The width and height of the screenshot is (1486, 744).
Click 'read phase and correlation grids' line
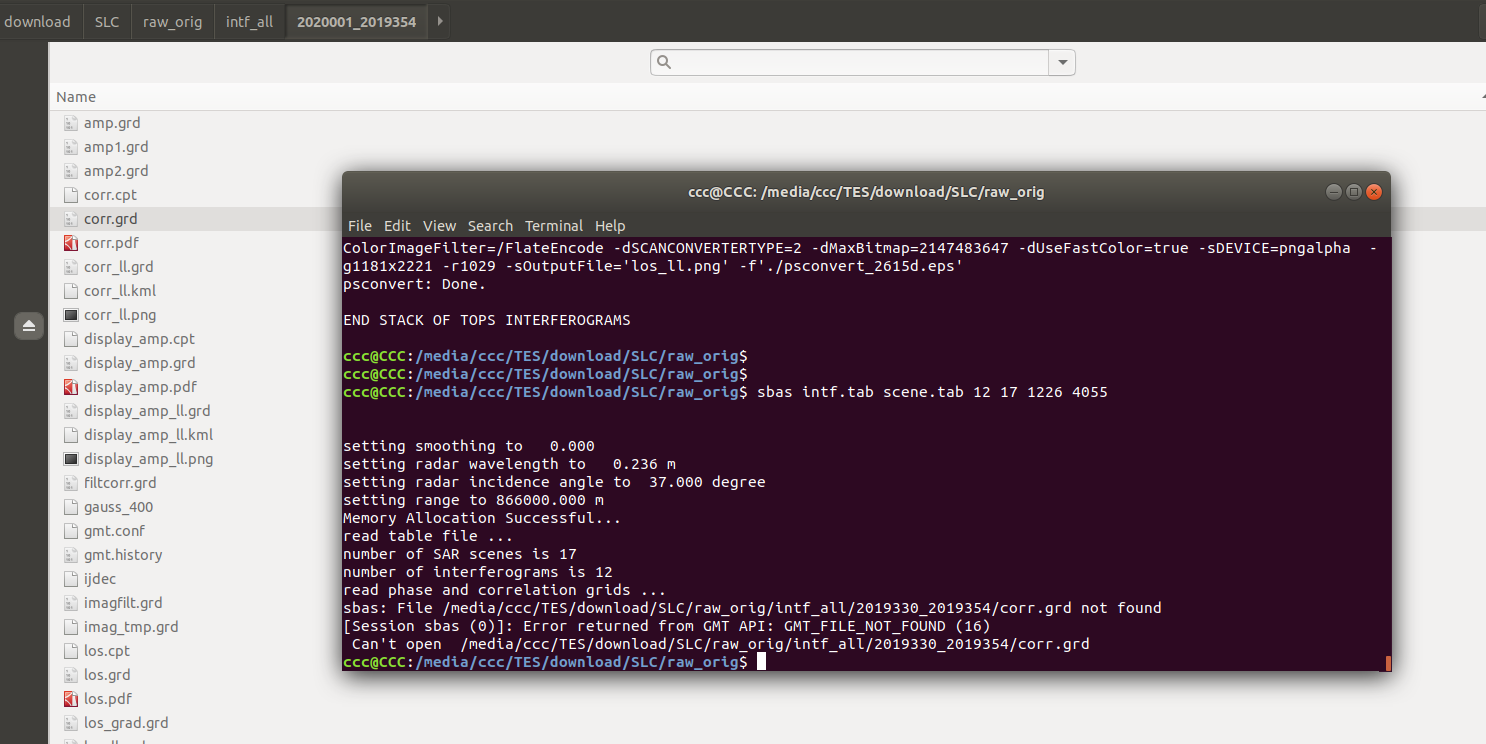click(x=505, y=590)
